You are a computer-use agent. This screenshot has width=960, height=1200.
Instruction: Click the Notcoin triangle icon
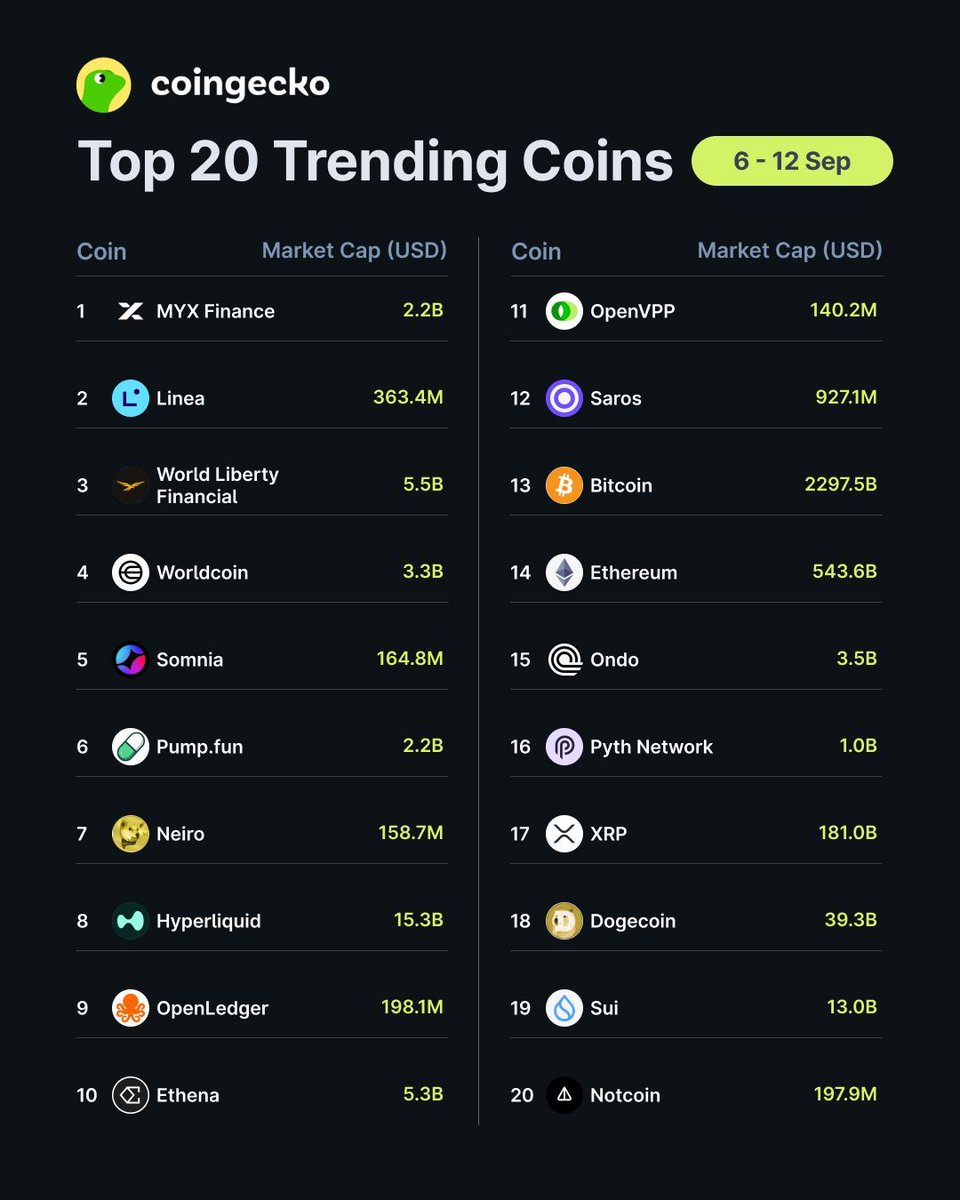coord(564,1095)
